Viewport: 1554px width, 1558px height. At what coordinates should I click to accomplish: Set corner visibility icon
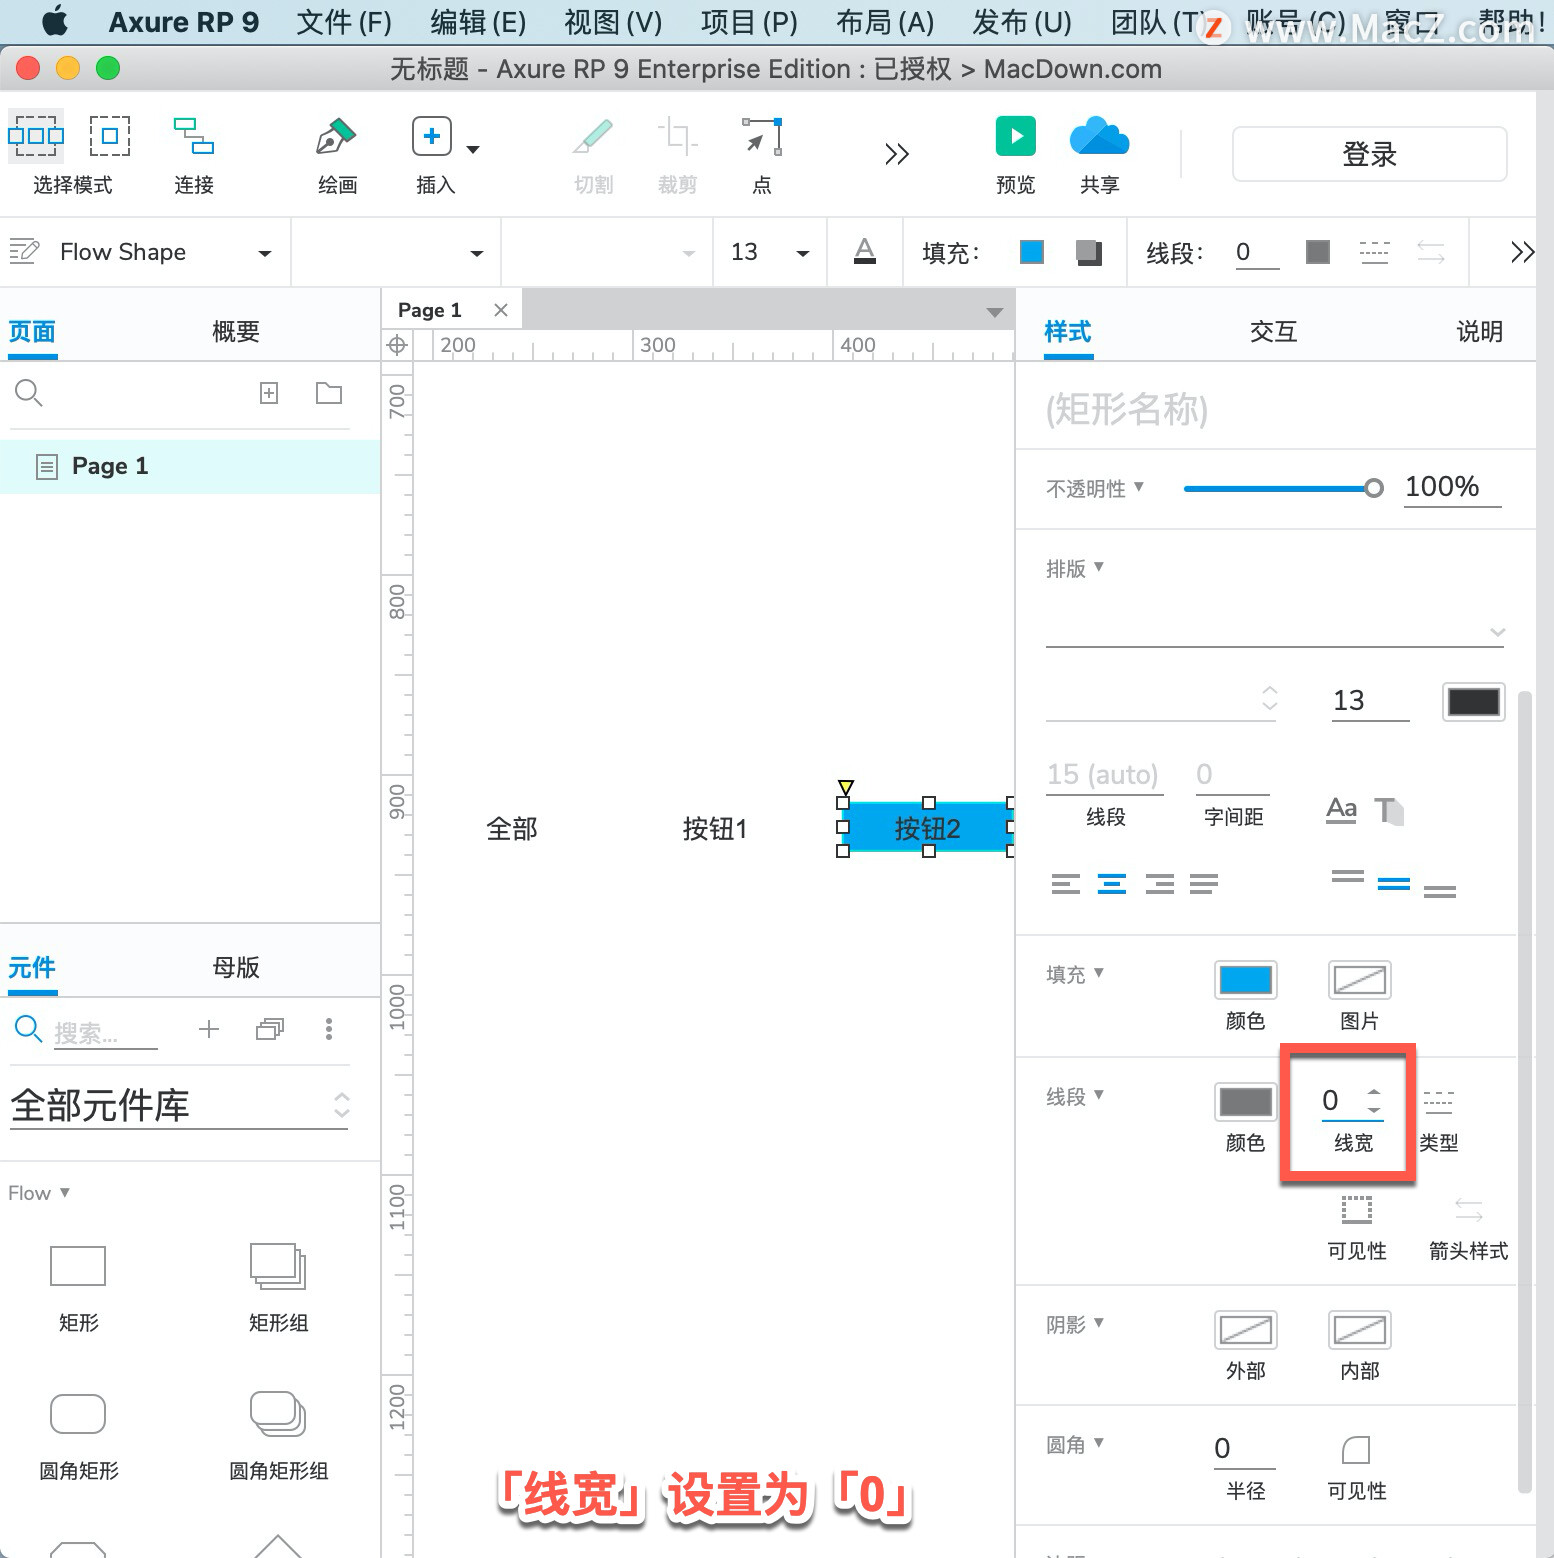(1356, 1449)
